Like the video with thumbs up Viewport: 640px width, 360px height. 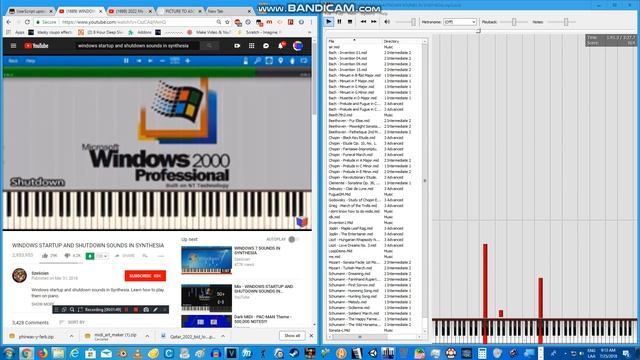[x=49, y=256]
